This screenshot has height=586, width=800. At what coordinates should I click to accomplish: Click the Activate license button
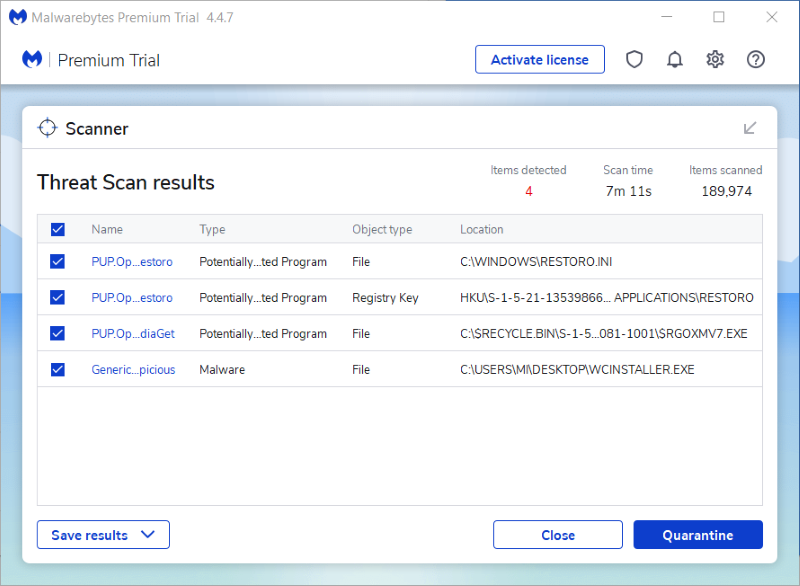tap(540, 60)
